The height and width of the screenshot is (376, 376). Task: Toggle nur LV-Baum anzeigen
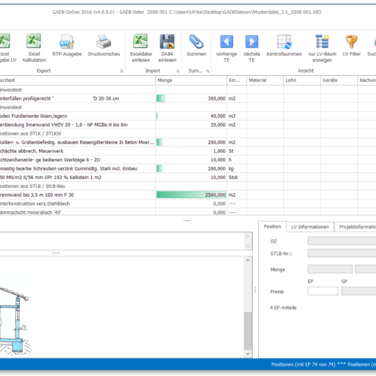click(322, 48)
